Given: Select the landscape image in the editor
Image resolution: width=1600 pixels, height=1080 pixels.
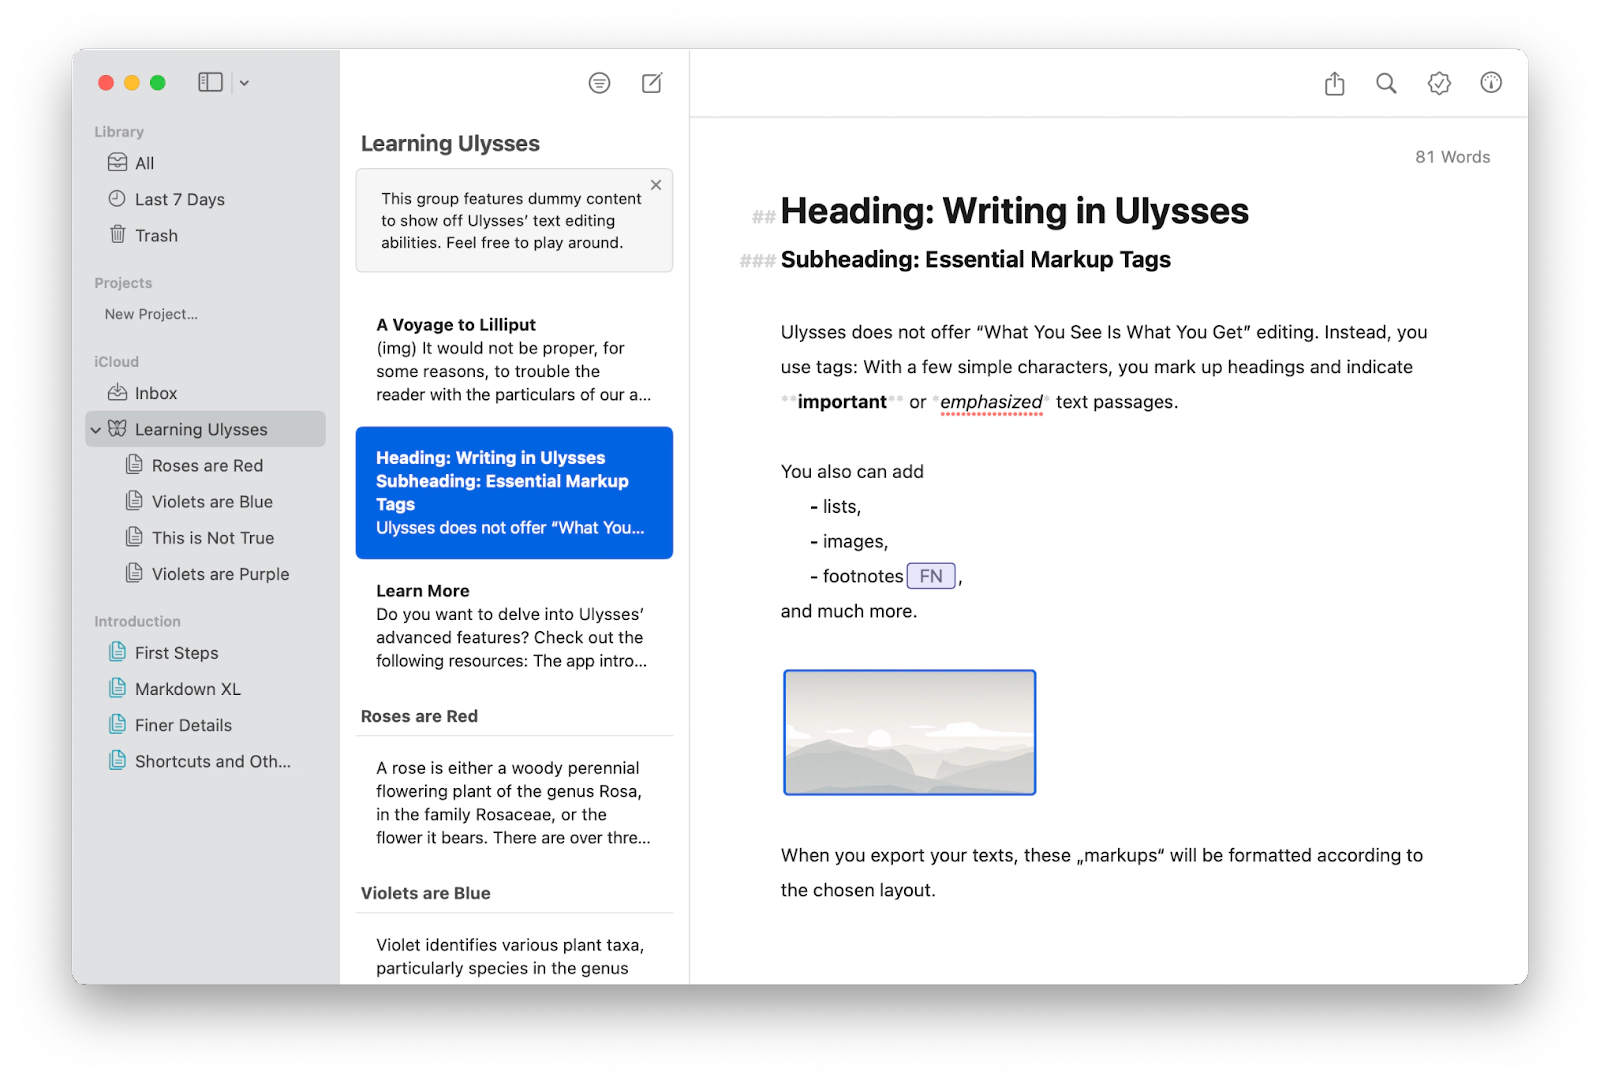Looking at the screenshot, I should point(909,733).
